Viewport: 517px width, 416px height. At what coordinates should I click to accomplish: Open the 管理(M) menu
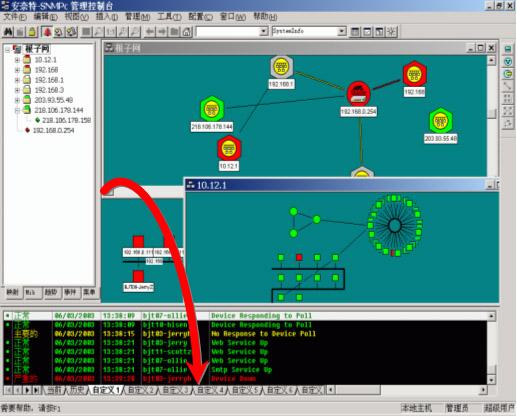[x=137, y=16]
